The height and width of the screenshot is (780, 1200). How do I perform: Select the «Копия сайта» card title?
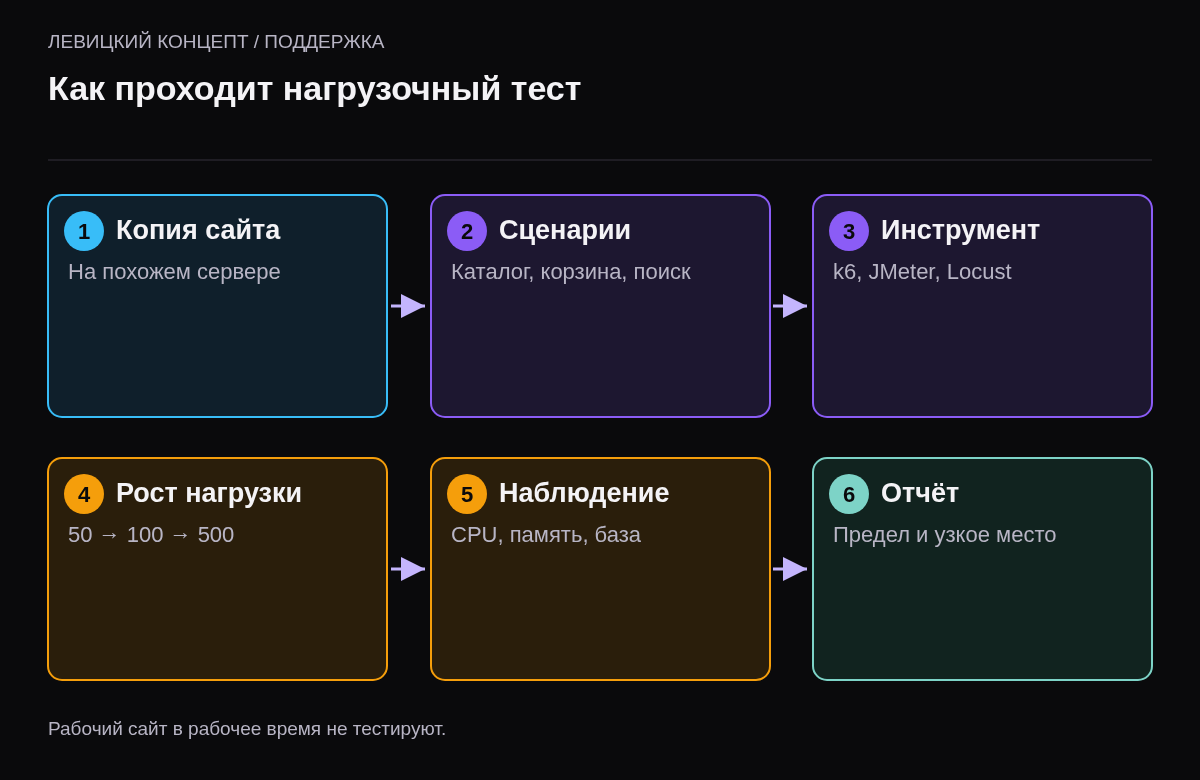pyautogui.click(x=198, y=230)
